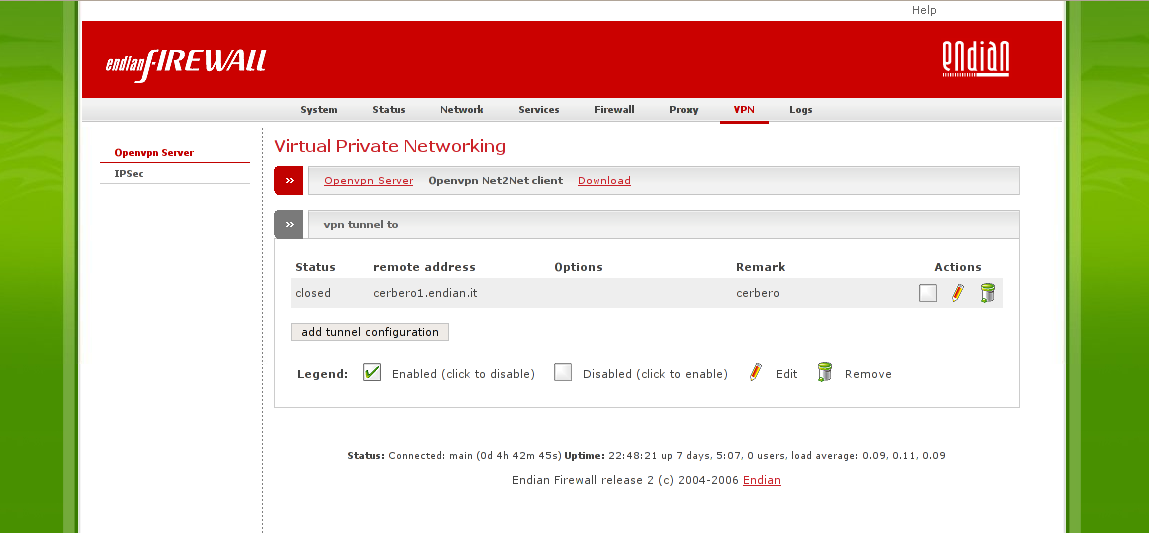
Task: Click the closed status cell
Action: pyautogui.click(x=313, y=293)
